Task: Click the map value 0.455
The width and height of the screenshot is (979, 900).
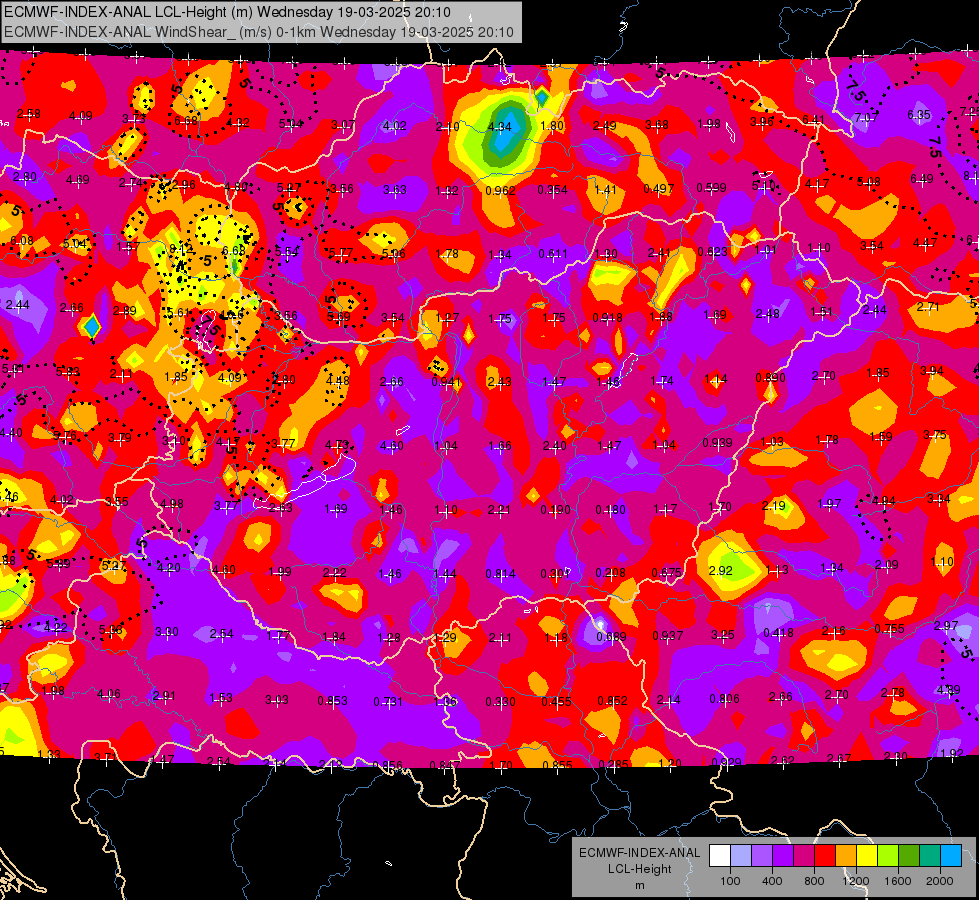Action: tap(556, 701)
